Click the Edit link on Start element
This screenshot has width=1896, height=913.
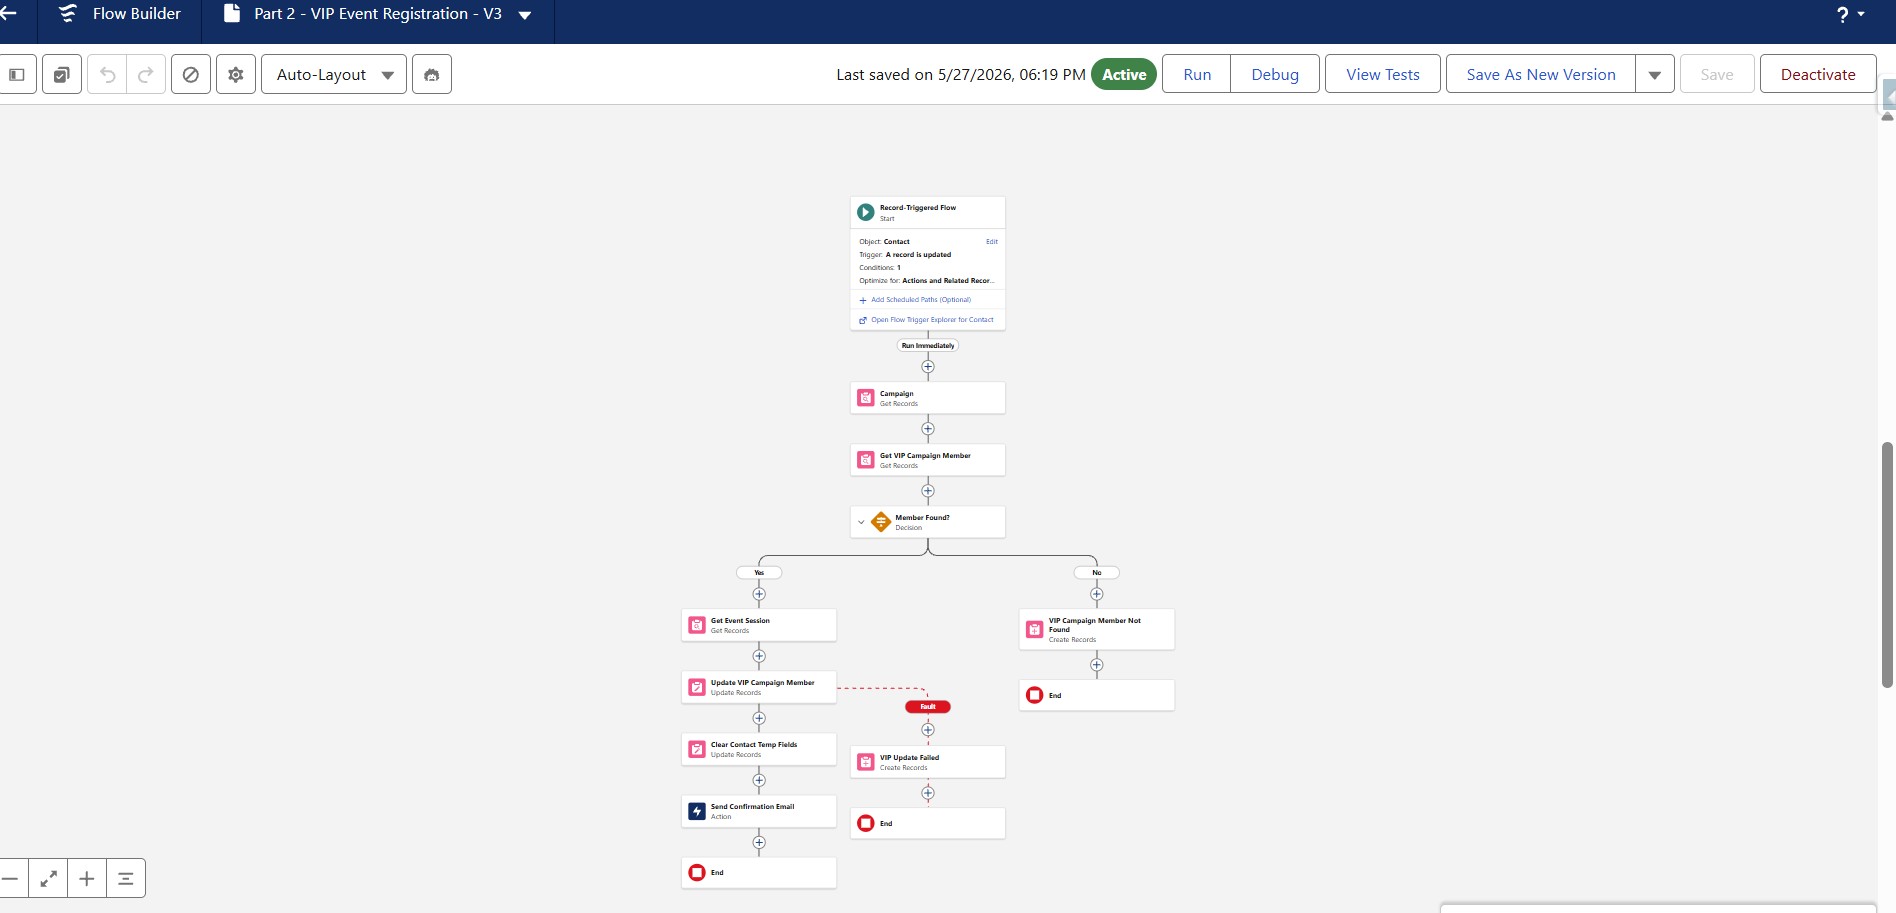[x=992, y=241]
